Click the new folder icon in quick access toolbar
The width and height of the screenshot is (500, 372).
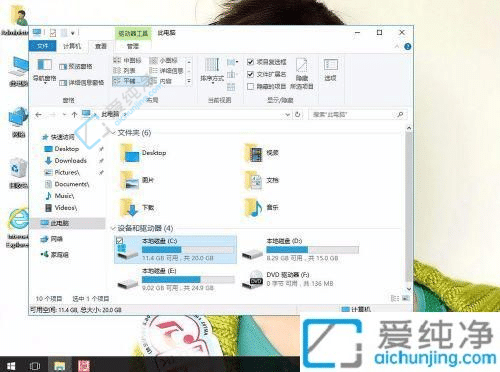point(64,33)
